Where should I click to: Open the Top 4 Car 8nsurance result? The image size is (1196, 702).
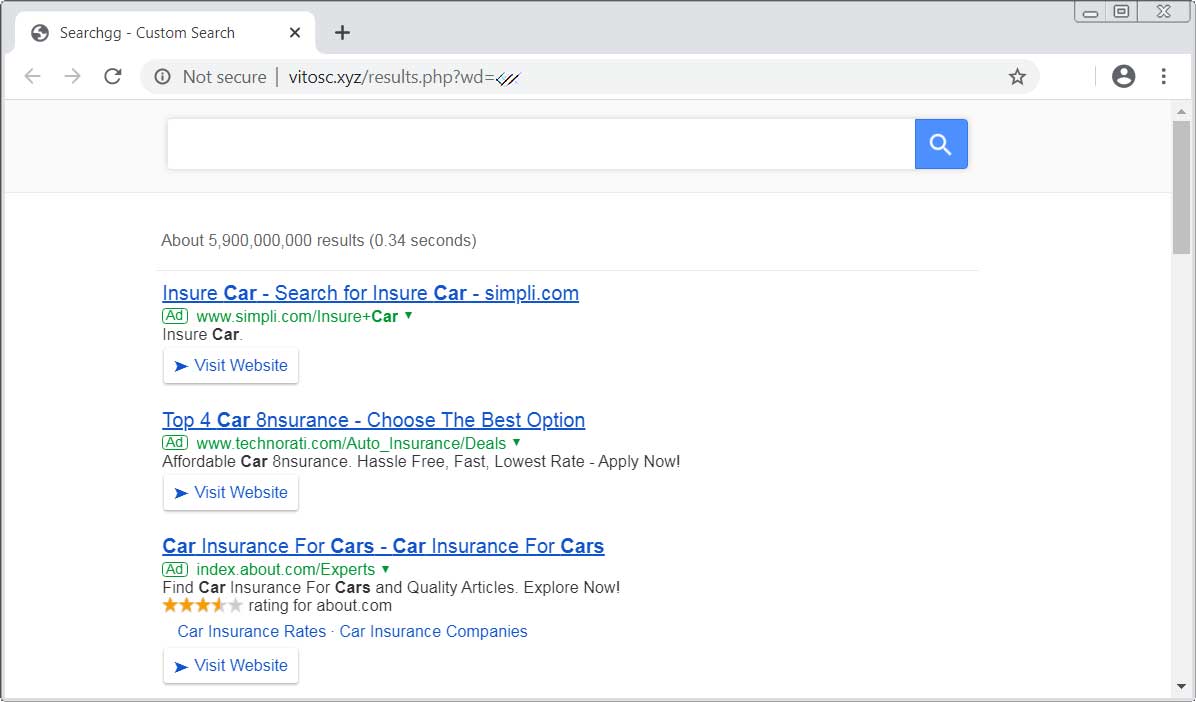373,420
